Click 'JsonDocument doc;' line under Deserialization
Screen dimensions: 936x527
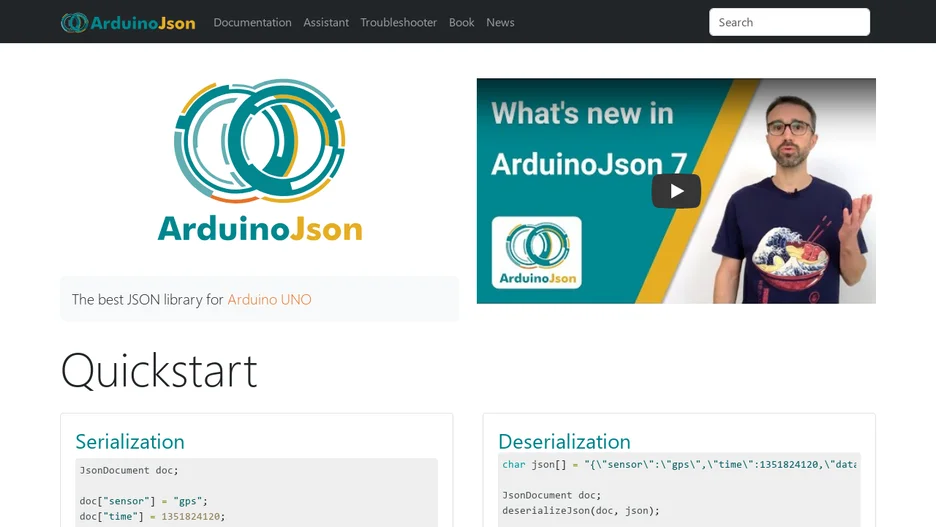pyautogui.click(x=552, y=495)
